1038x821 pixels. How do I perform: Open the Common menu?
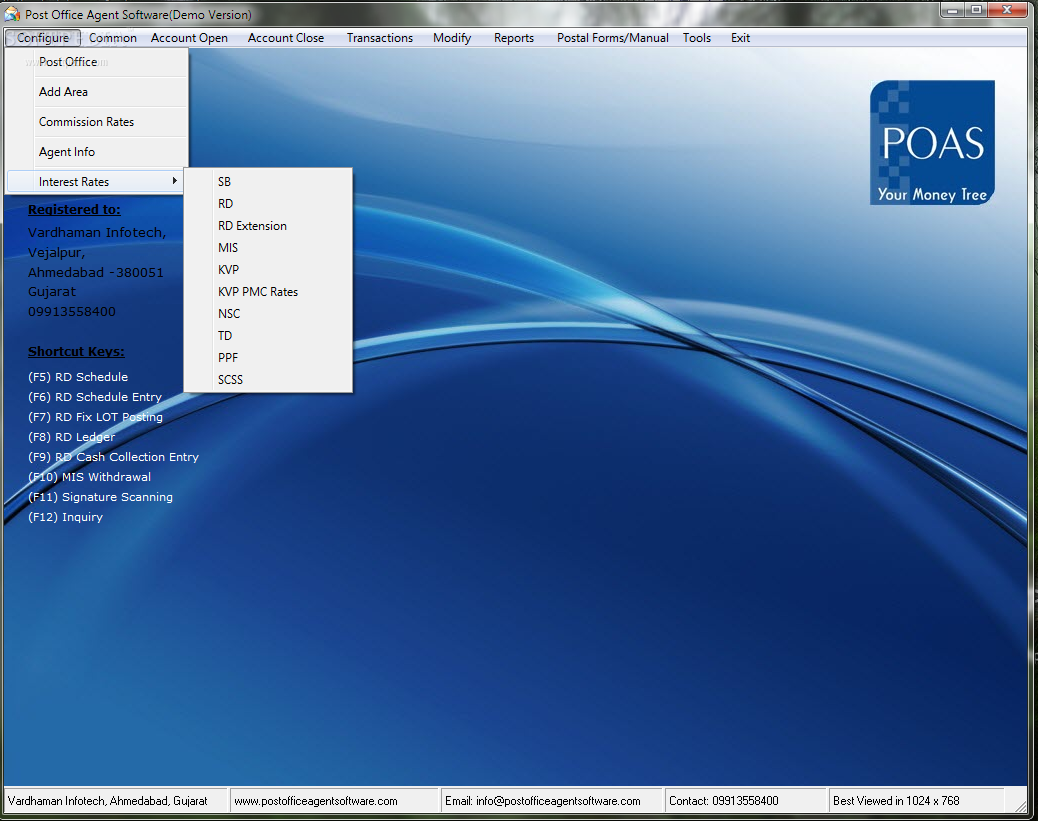tap(113, 38)
